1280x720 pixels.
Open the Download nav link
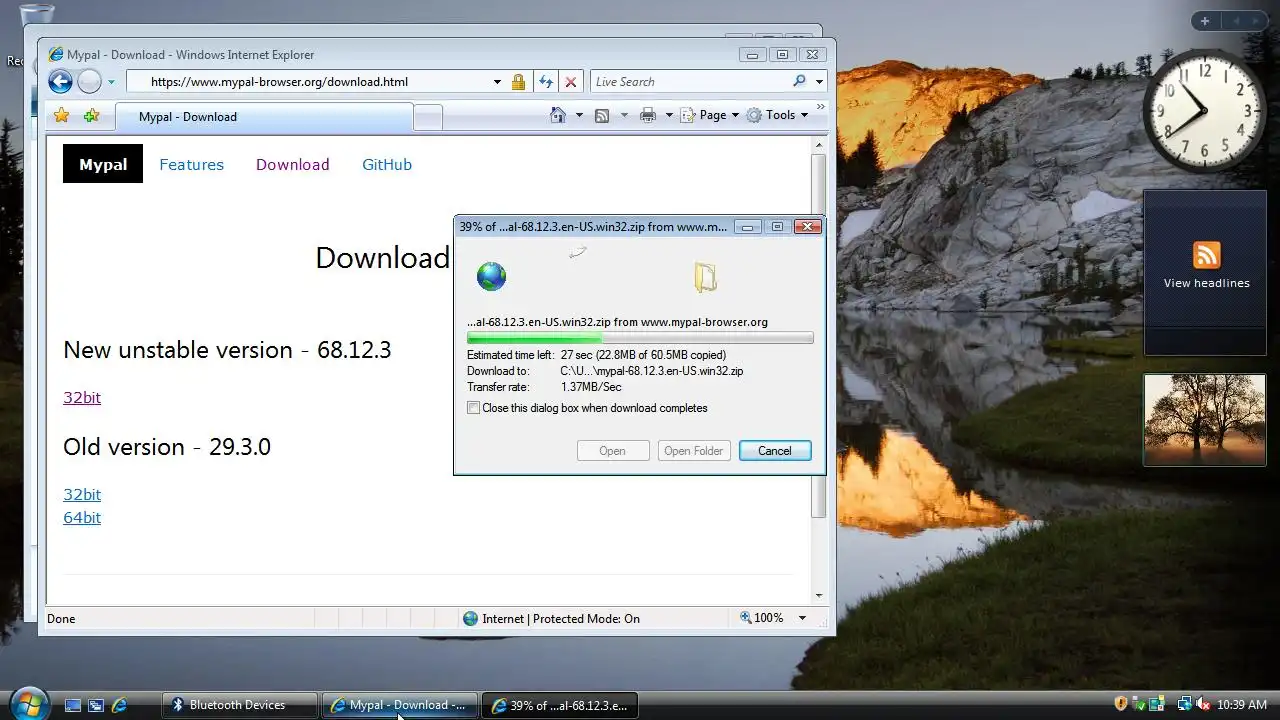click(x=292, y=164)
